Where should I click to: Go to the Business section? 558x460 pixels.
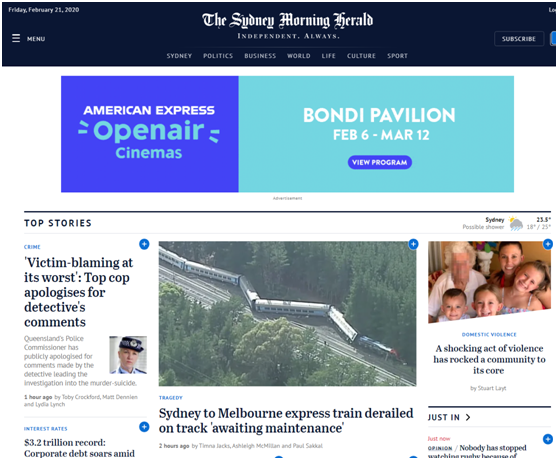point(260,56)
